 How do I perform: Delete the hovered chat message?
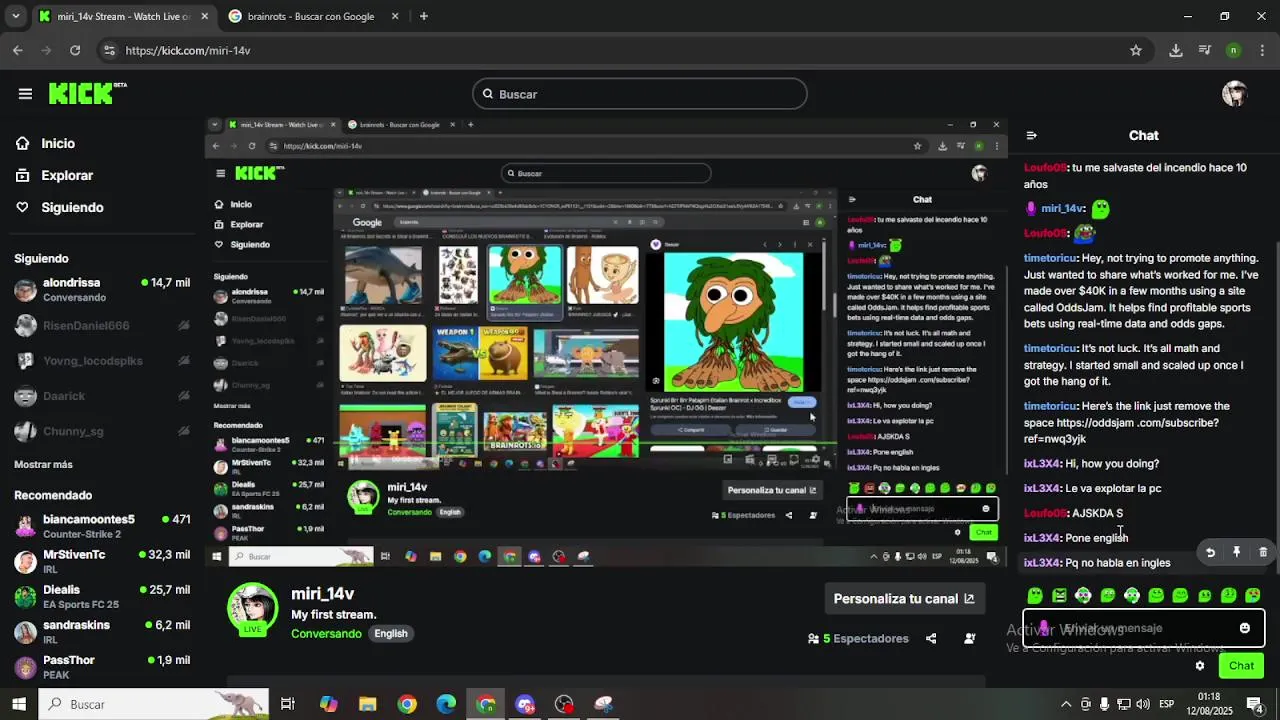coord(1262,552)
